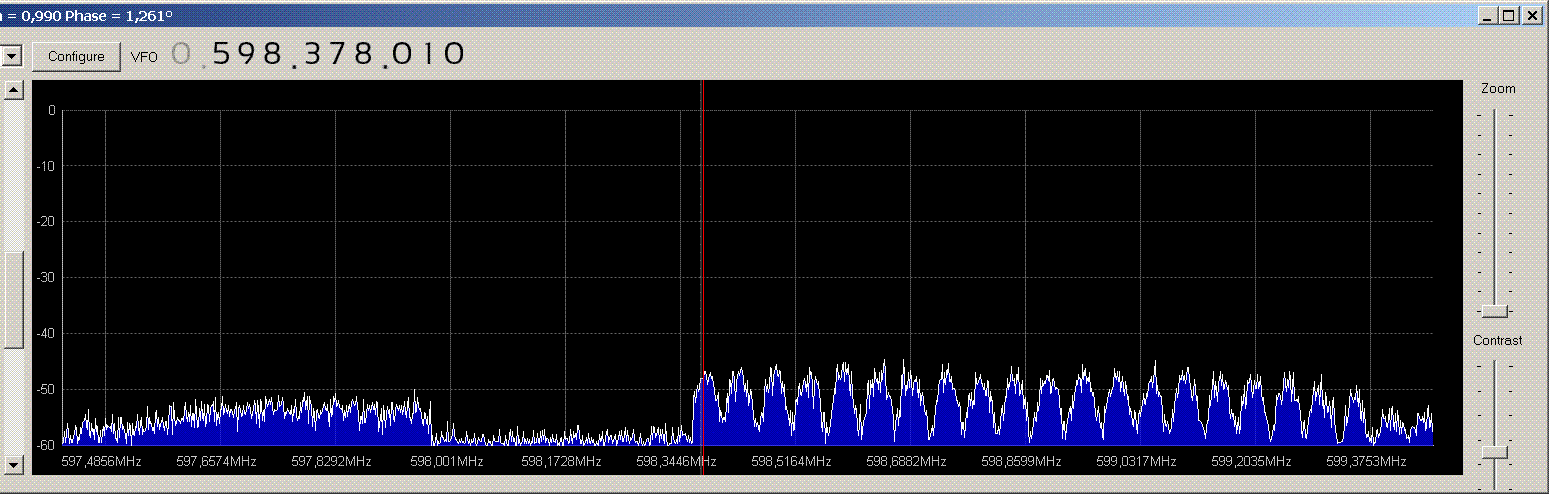
Task: Click the -10 dB axis label
Action: (x=47, y=166)
